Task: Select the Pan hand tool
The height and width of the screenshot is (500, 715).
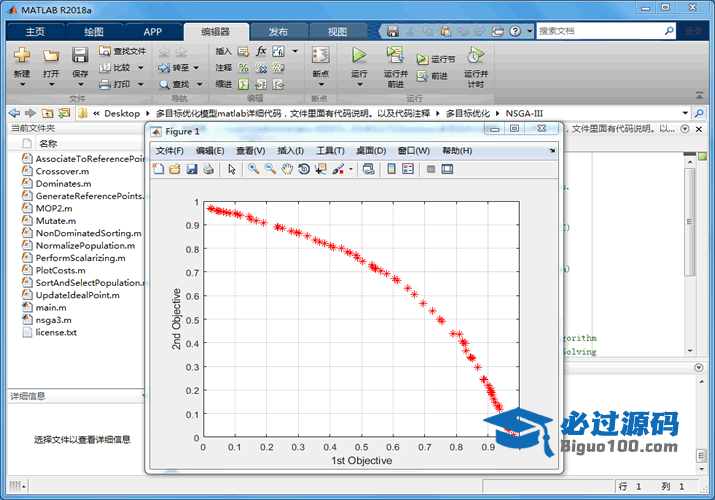Action: (287, 169)
